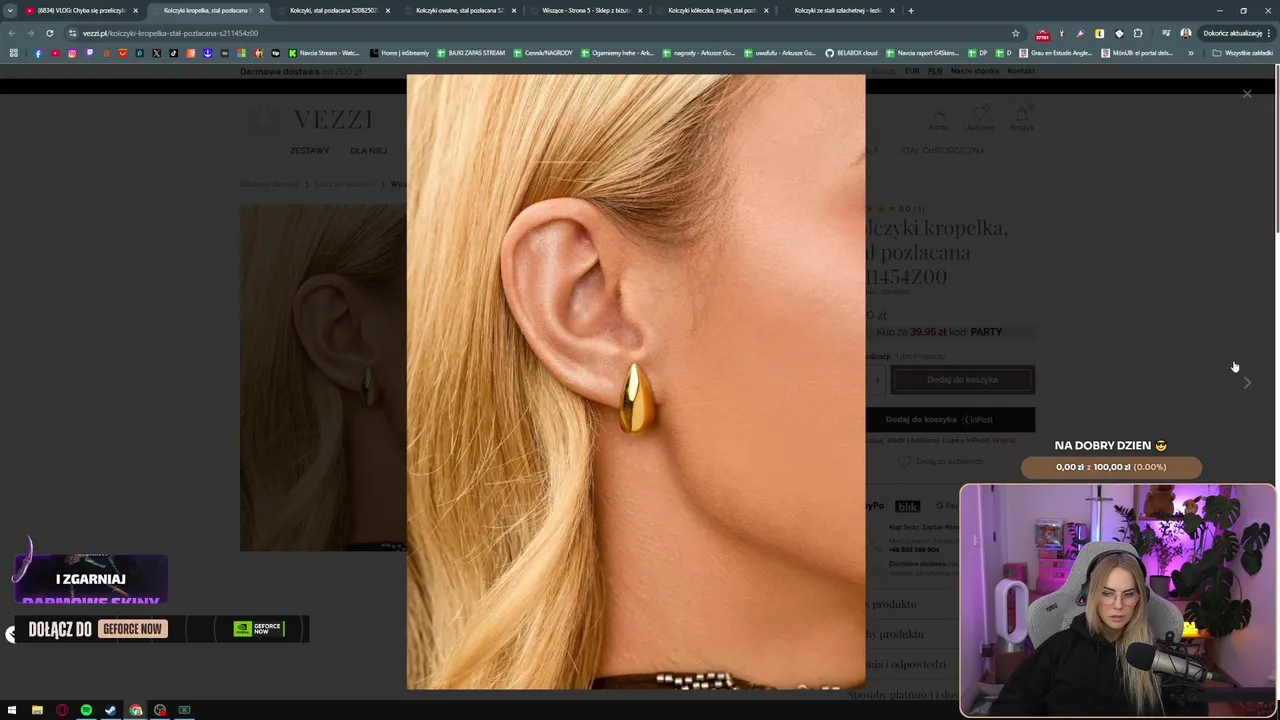Open the Windows Start menu
Viewport: 1280px width, 720px height.
pyautogui.click(x=12, y=710)
